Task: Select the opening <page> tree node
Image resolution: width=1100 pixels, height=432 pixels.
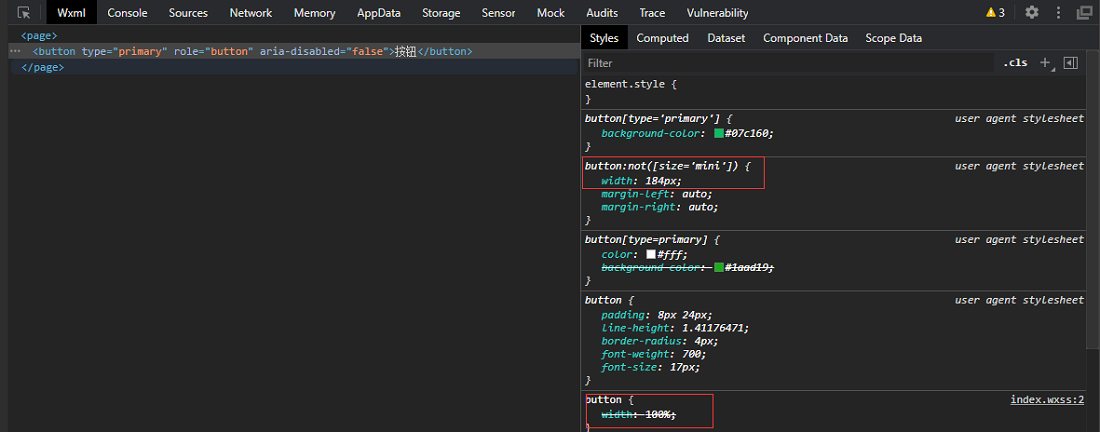Action: [x=39, y=35]
